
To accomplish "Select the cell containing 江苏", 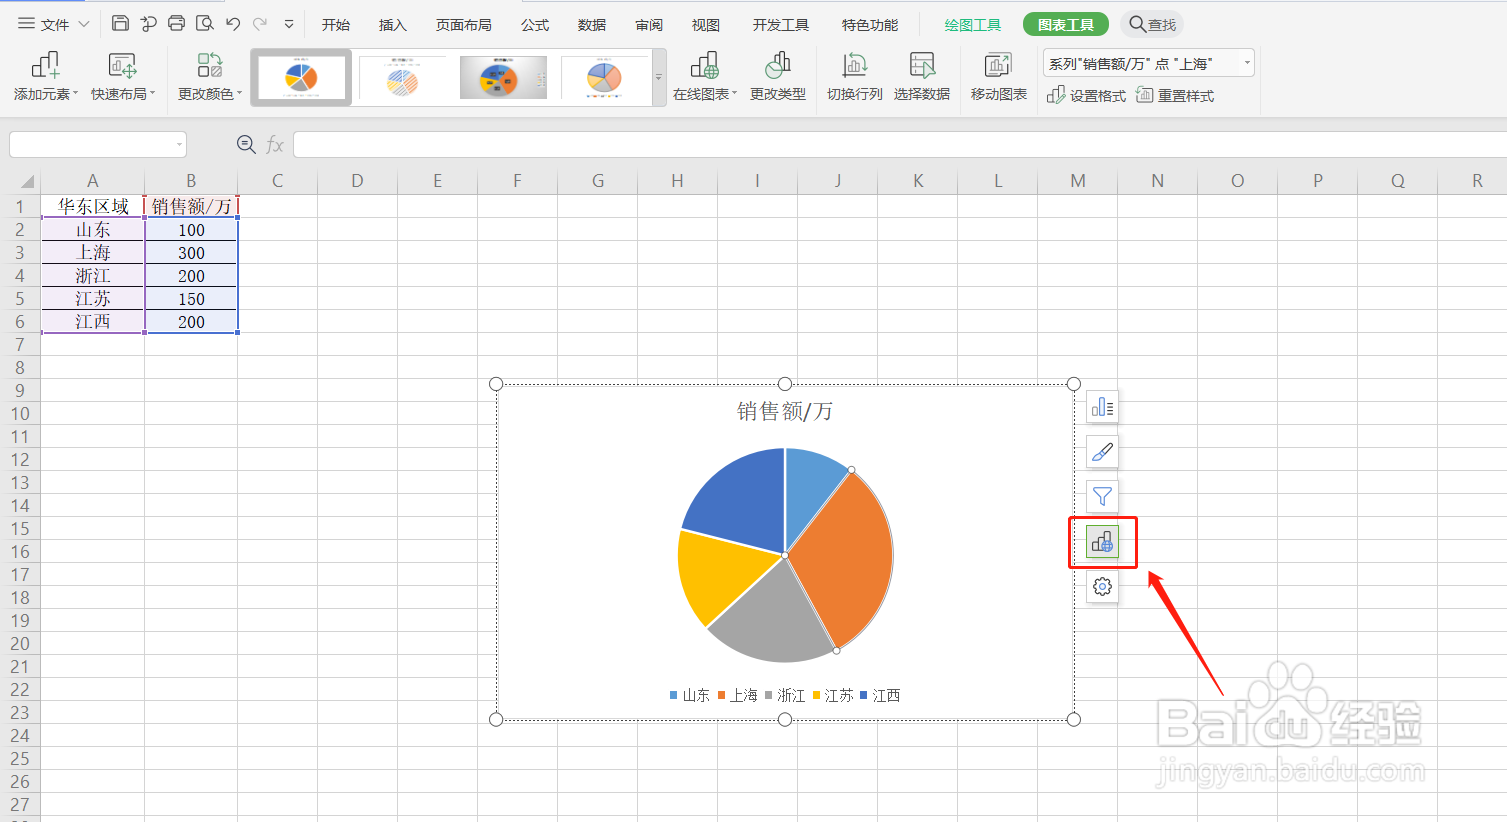I will [93, 298].
